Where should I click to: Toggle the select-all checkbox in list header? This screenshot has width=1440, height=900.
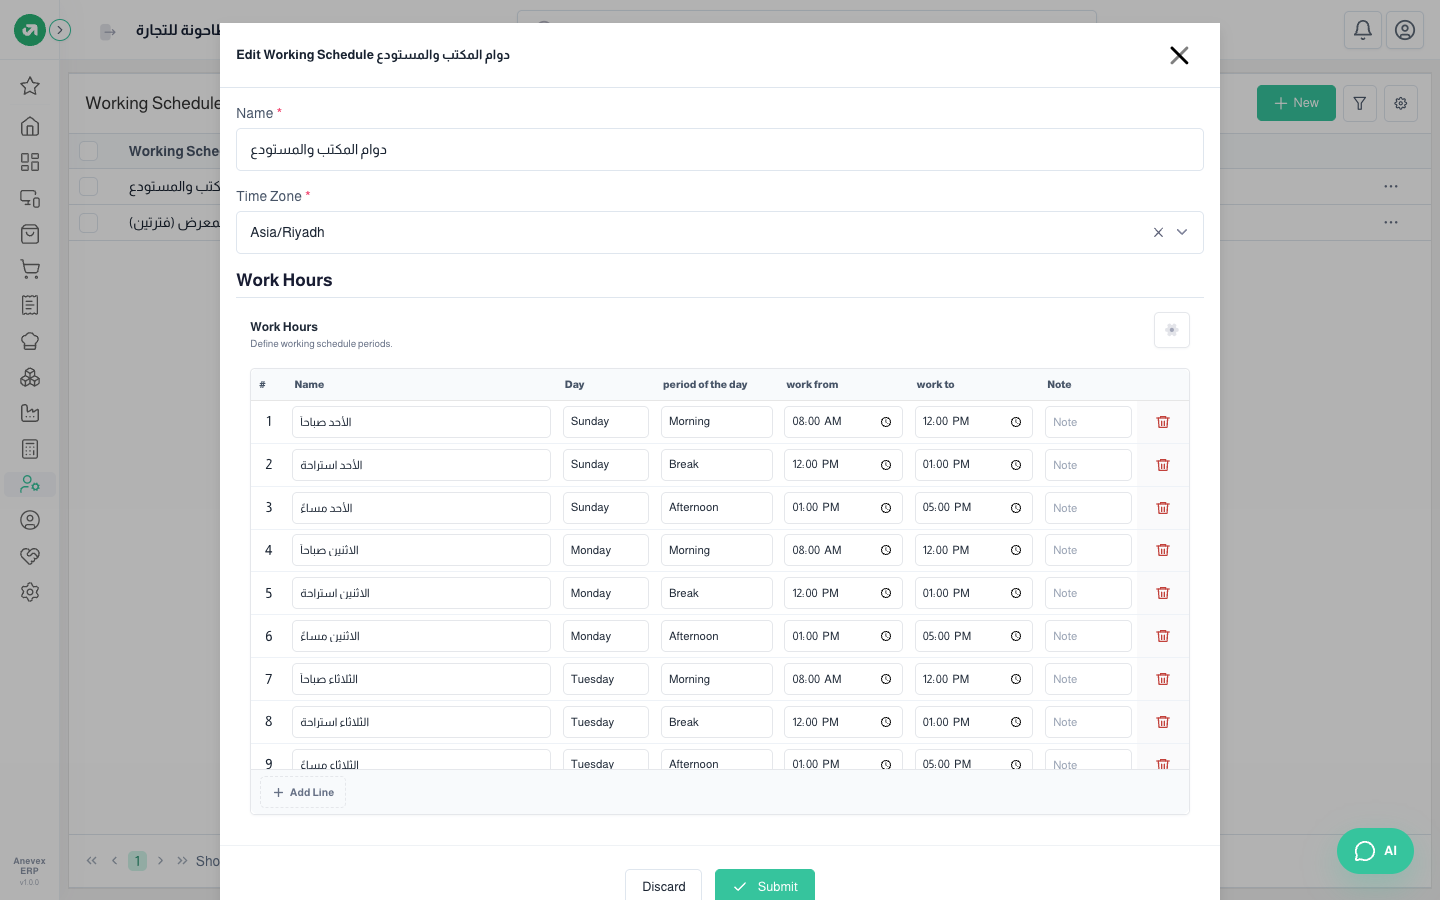(89, 151)
